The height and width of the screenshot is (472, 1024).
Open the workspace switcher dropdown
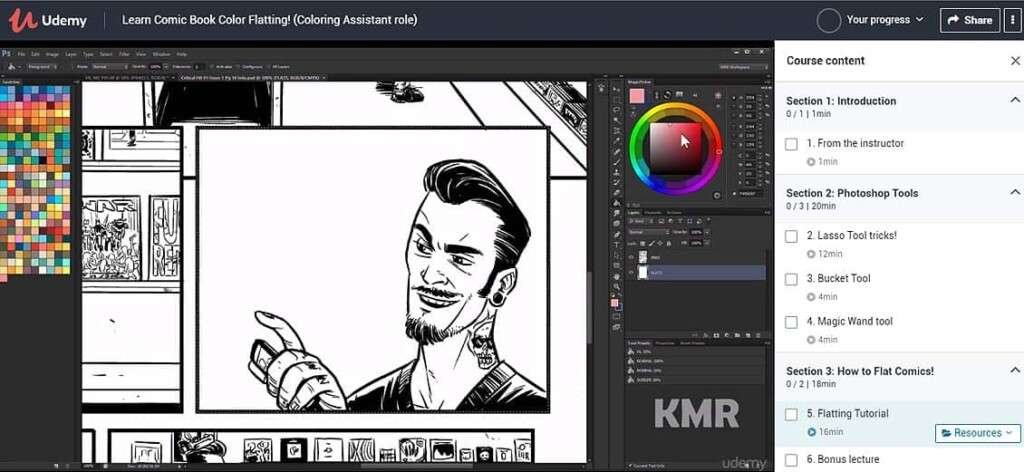tap(743, 67)
